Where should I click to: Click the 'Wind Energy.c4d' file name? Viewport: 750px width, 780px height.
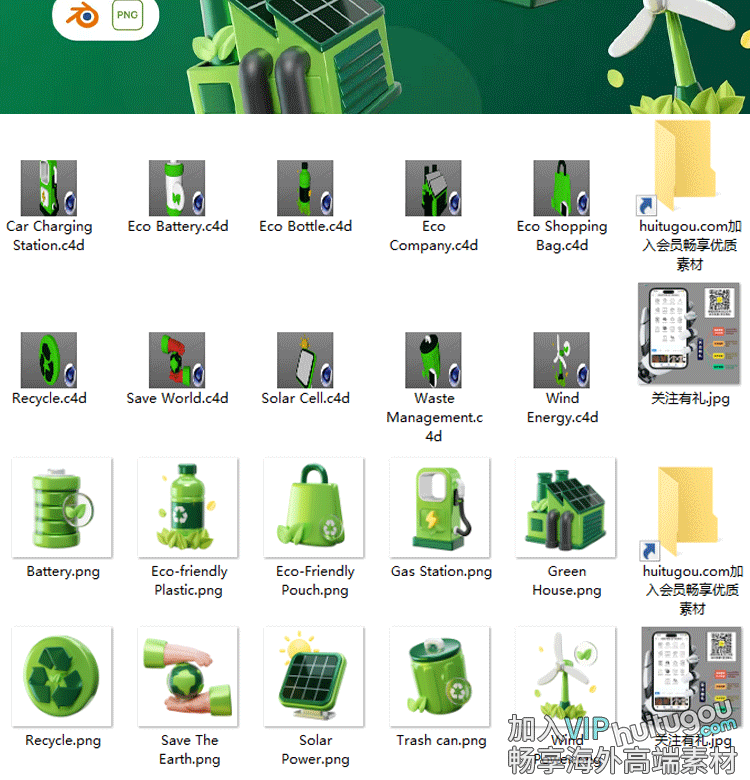pyautogui.click(x=562, y=408)
